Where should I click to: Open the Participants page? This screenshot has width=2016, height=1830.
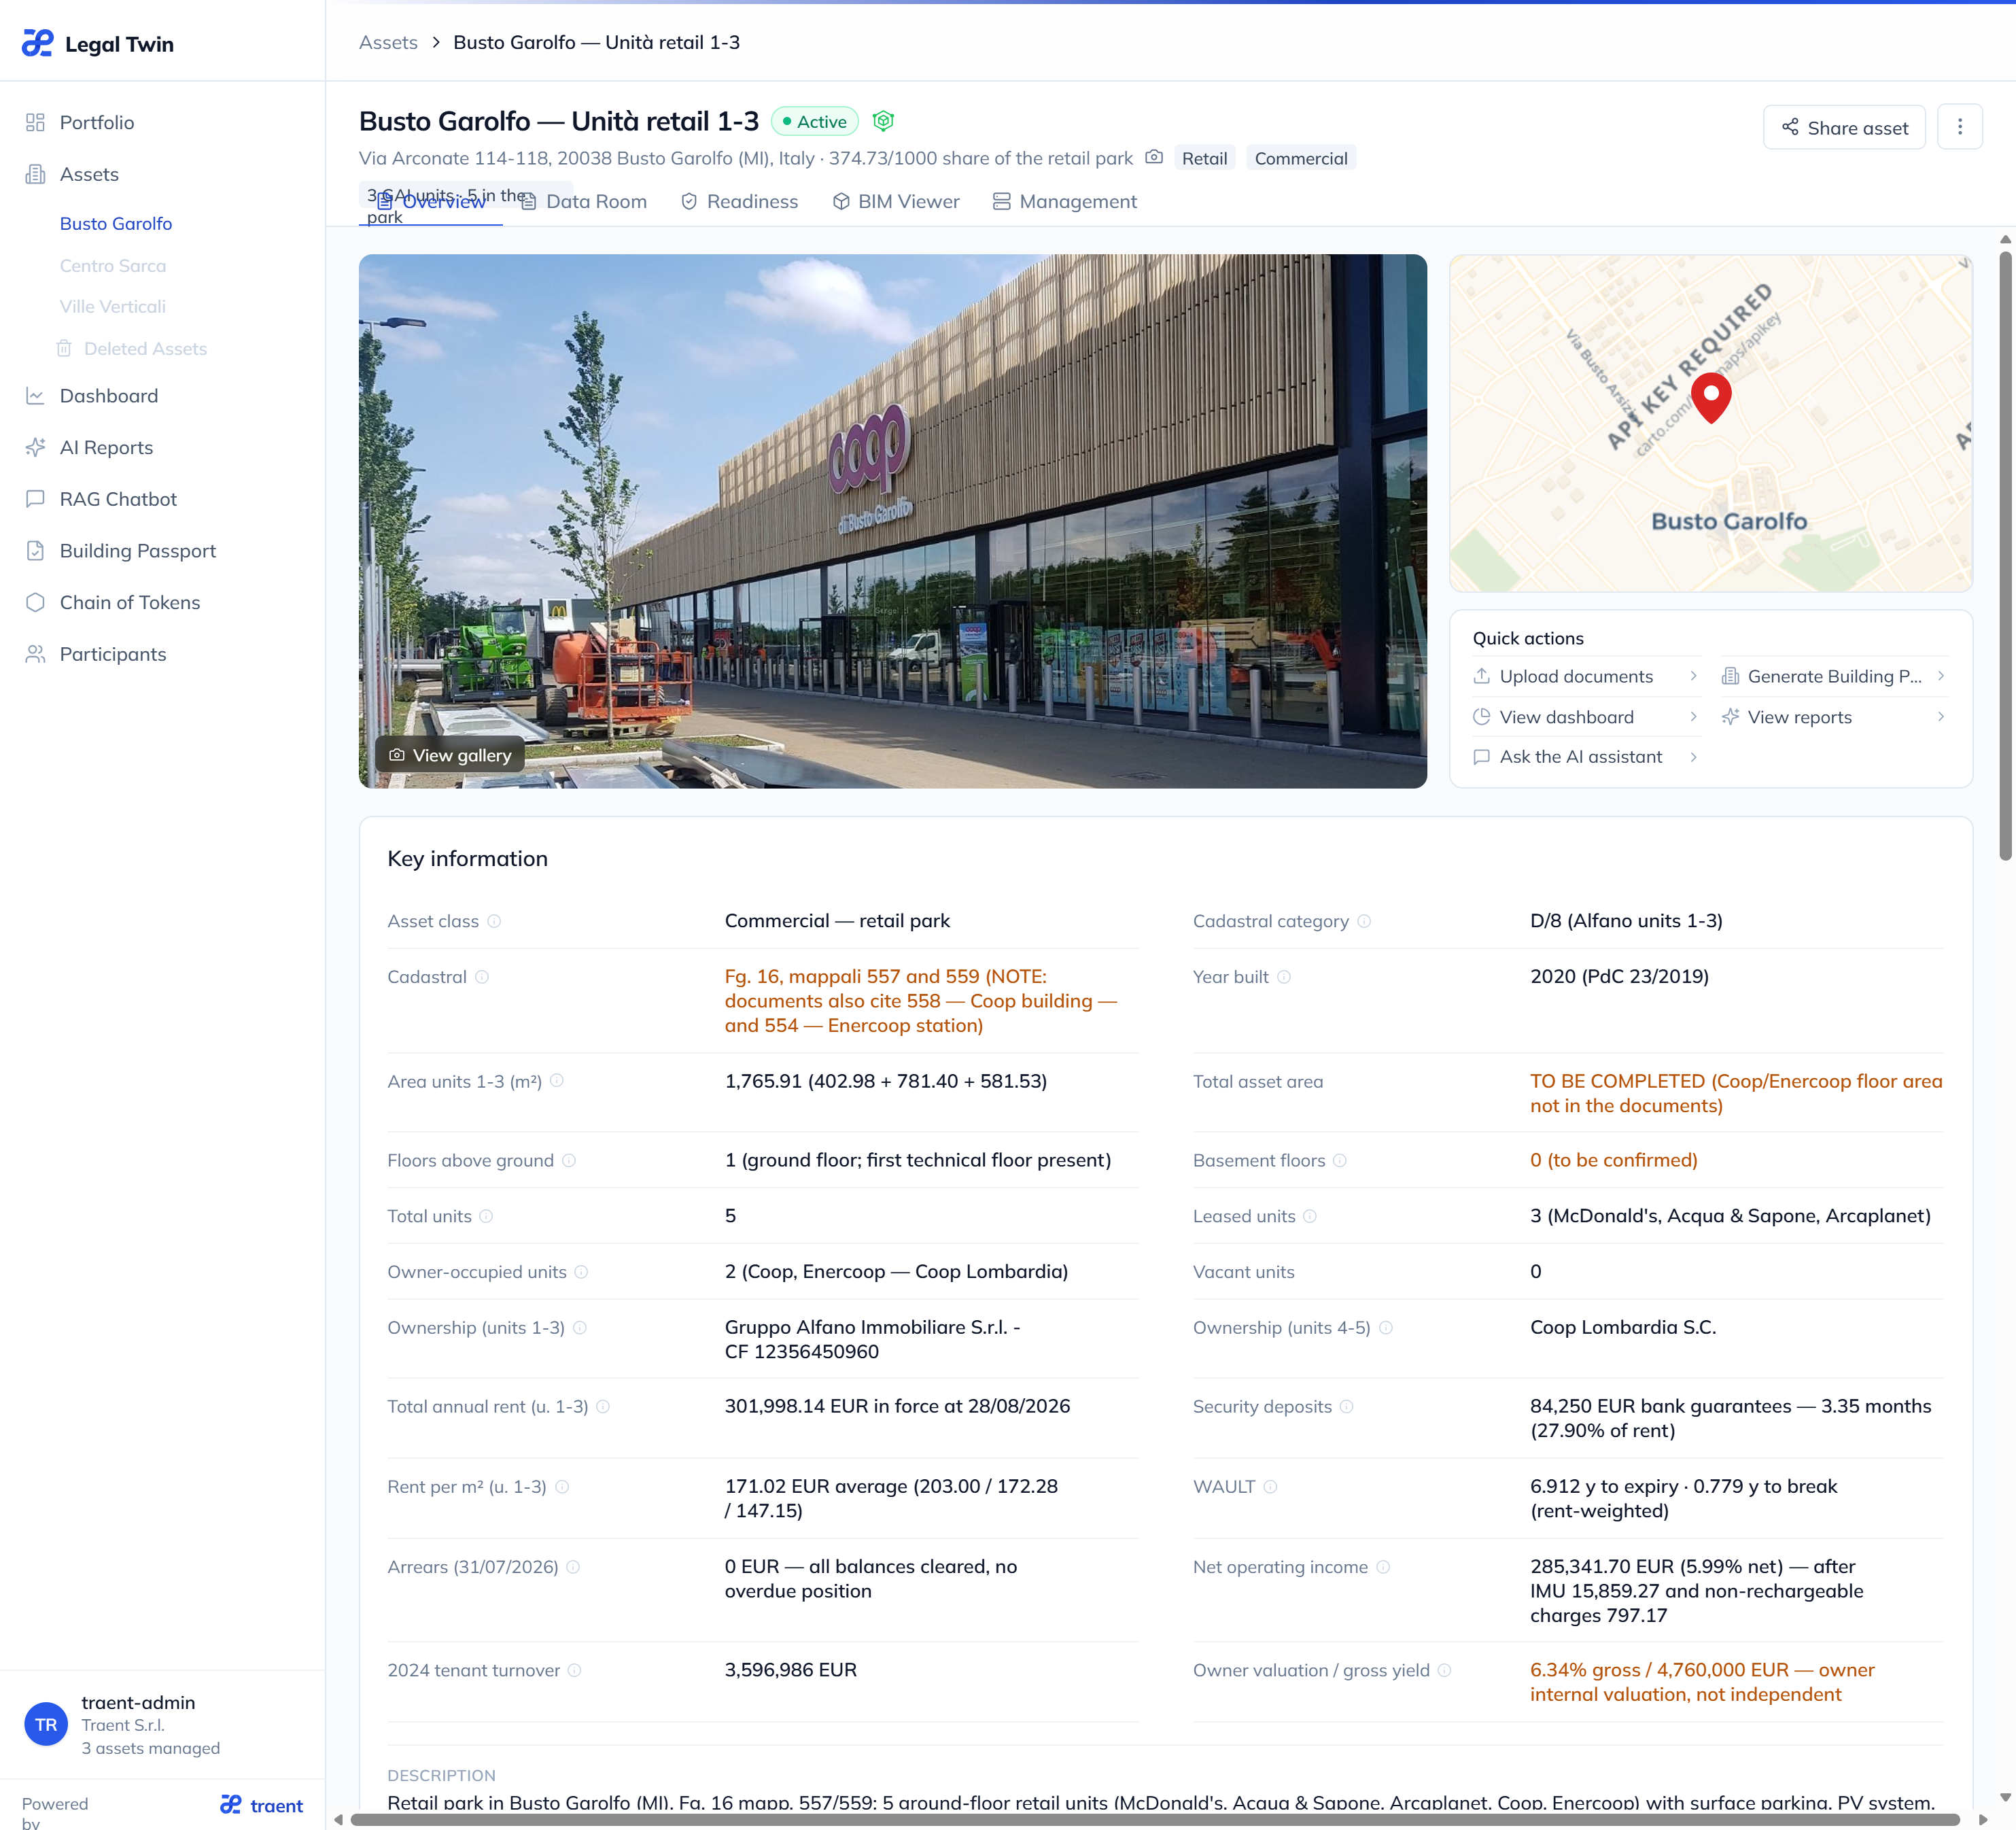pyautogui.click(x=113, y=654)
